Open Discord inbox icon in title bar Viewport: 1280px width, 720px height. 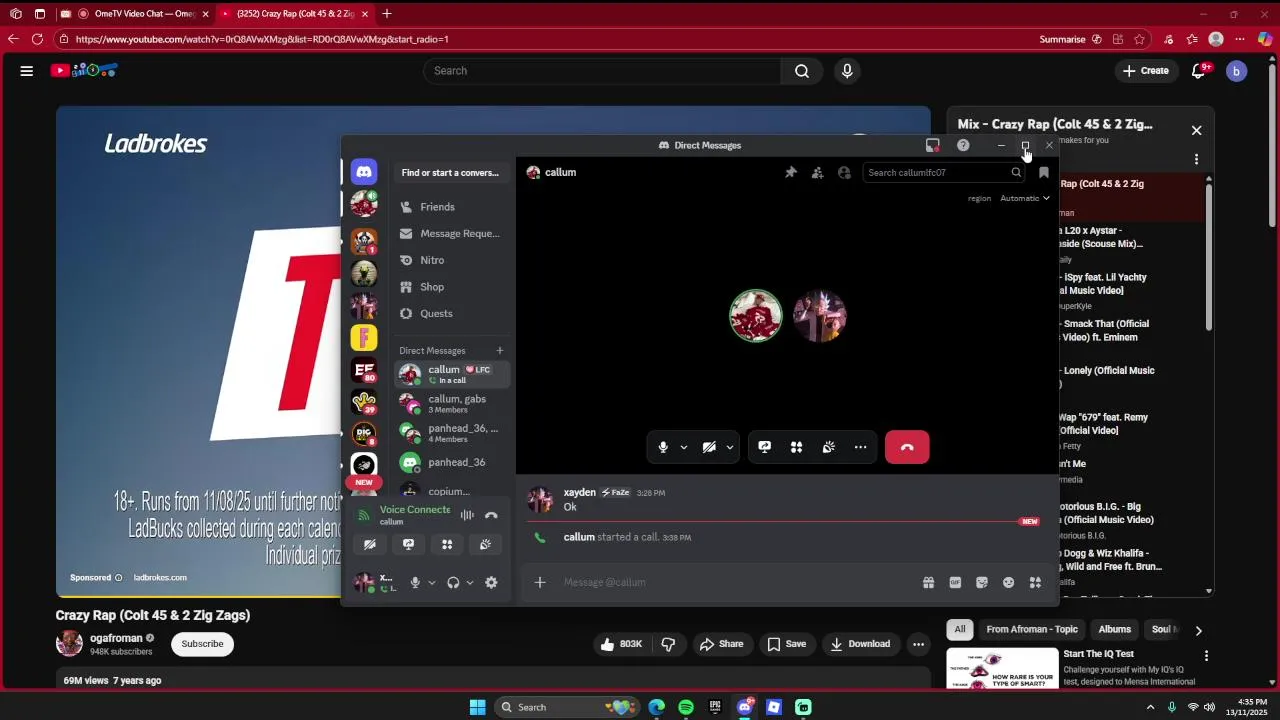coord(932,145)
